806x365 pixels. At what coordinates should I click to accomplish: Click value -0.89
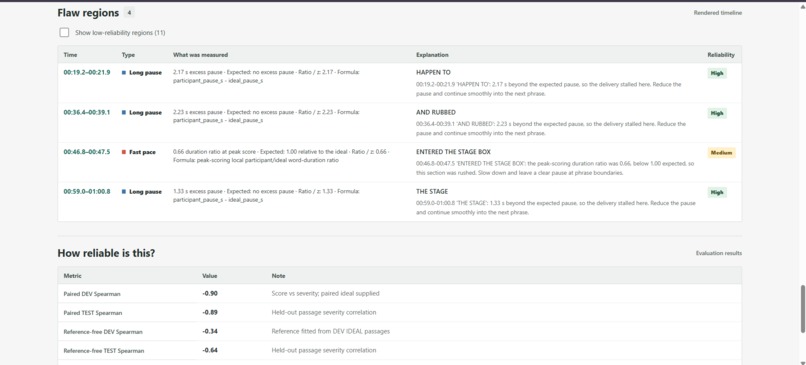click(x=210, y=313)
